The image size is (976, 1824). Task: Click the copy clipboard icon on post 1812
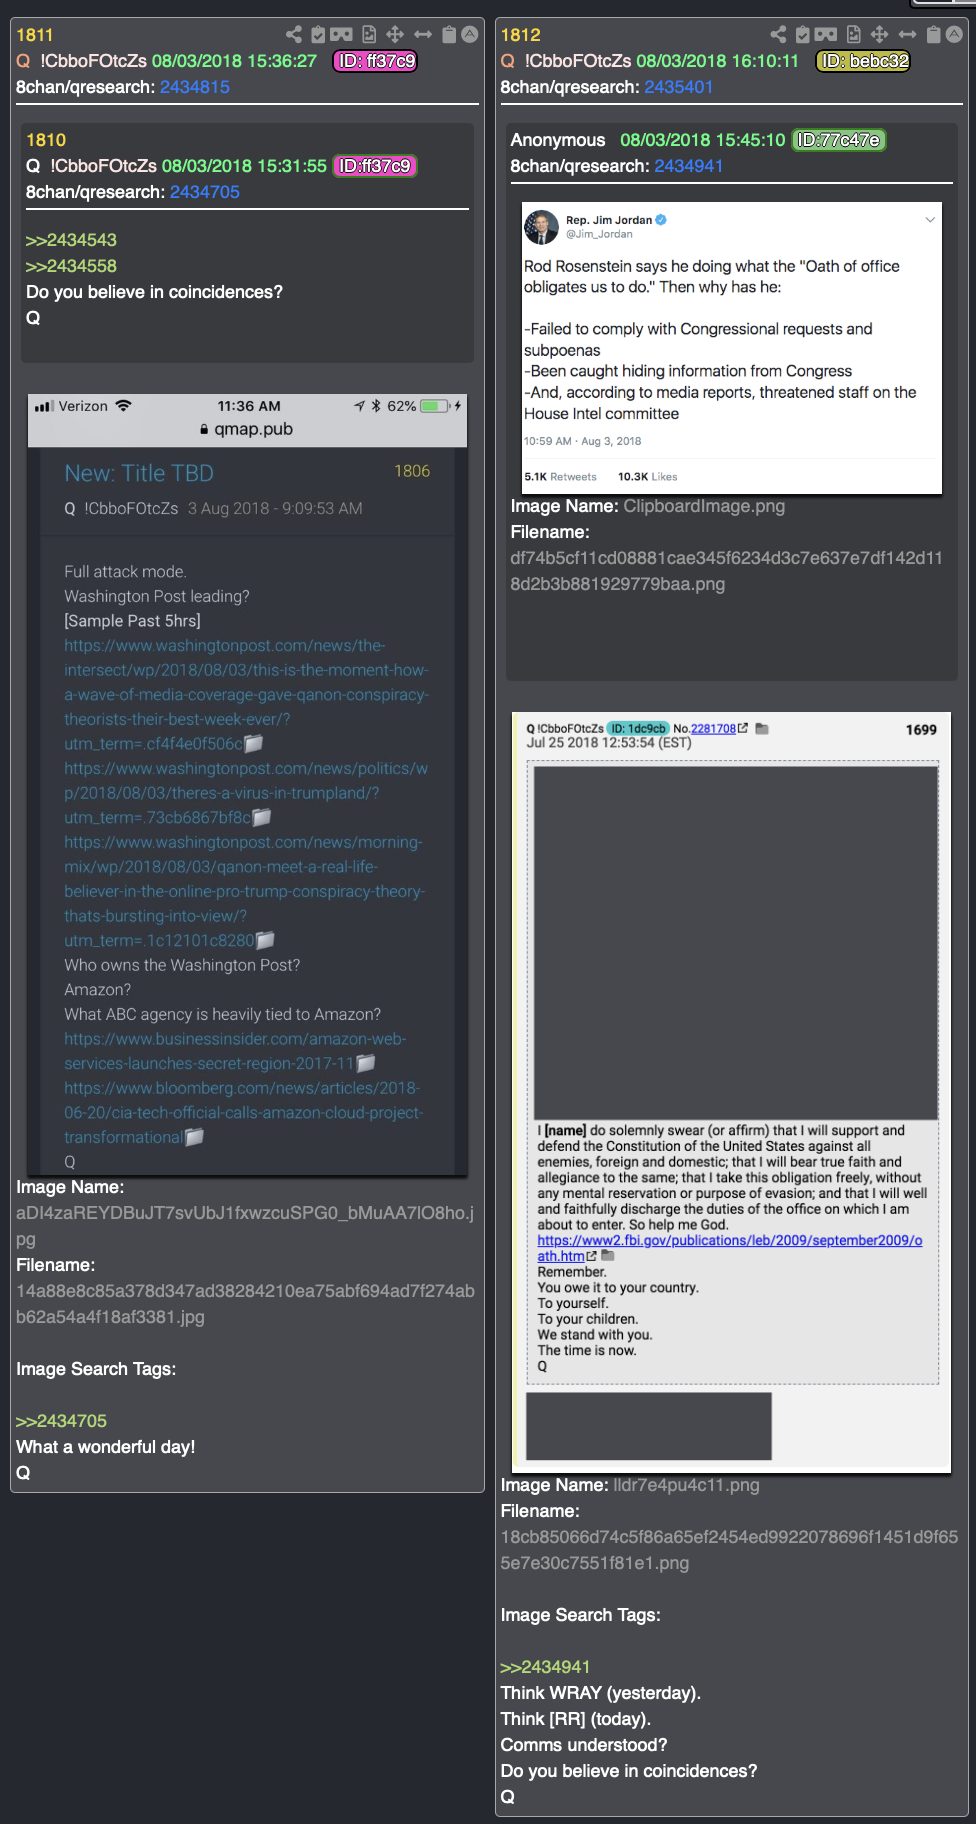click(933, 35)
